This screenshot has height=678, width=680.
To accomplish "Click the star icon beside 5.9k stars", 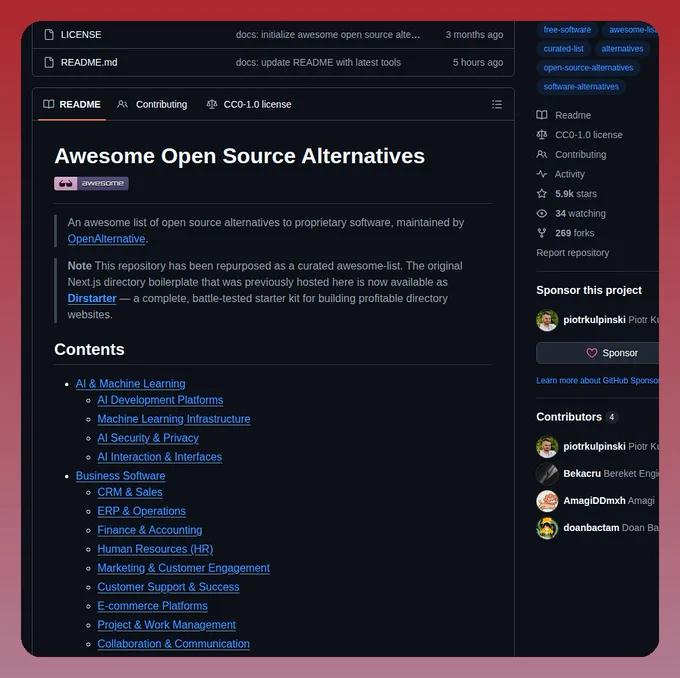I will coord(541,193).
